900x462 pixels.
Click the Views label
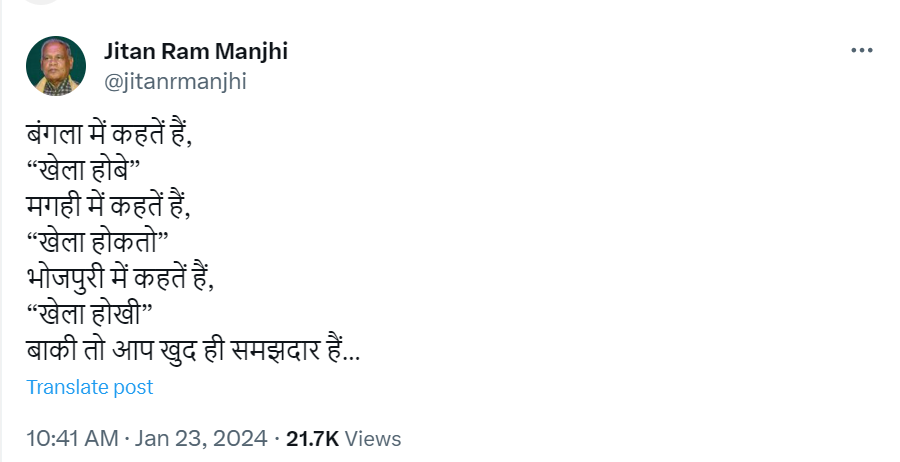pyautogui.click(x=373, y=438)
